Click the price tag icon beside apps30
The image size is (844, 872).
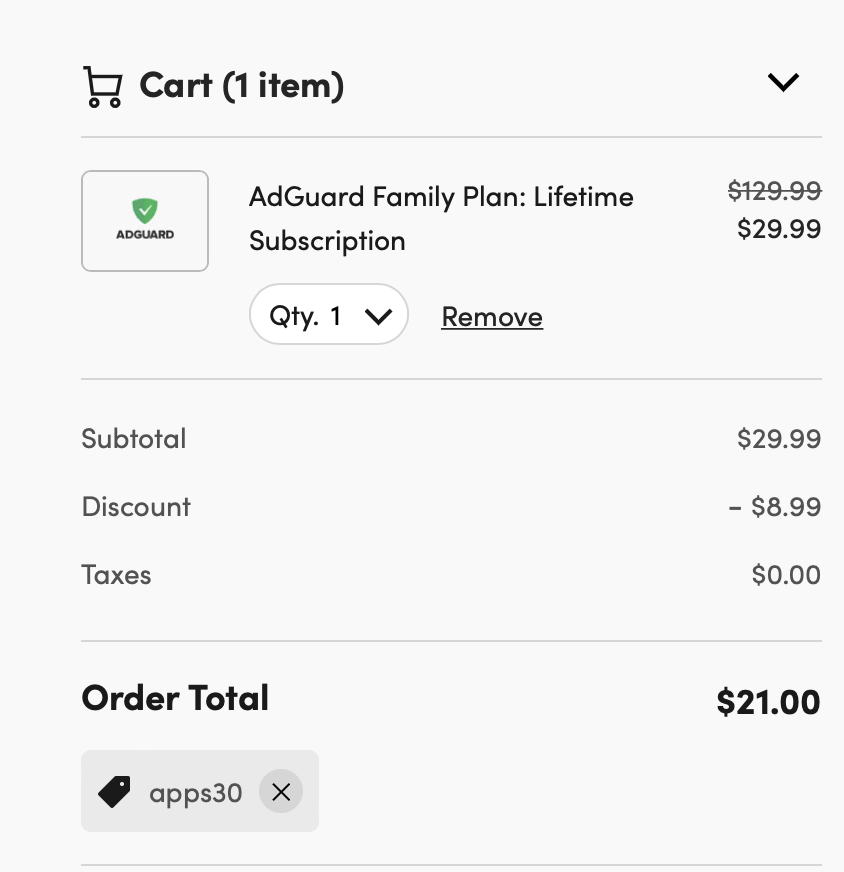click(x=115, y=791)
